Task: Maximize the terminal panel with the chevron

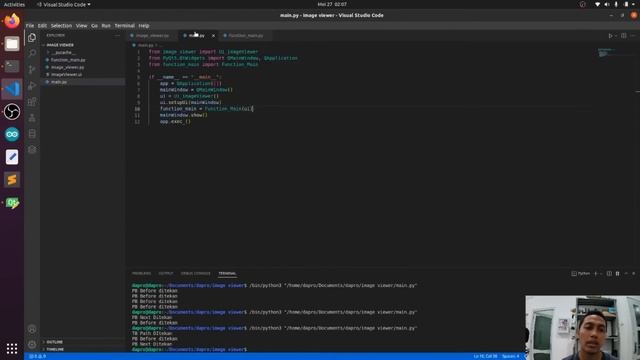Action: [x=626, y=273]
